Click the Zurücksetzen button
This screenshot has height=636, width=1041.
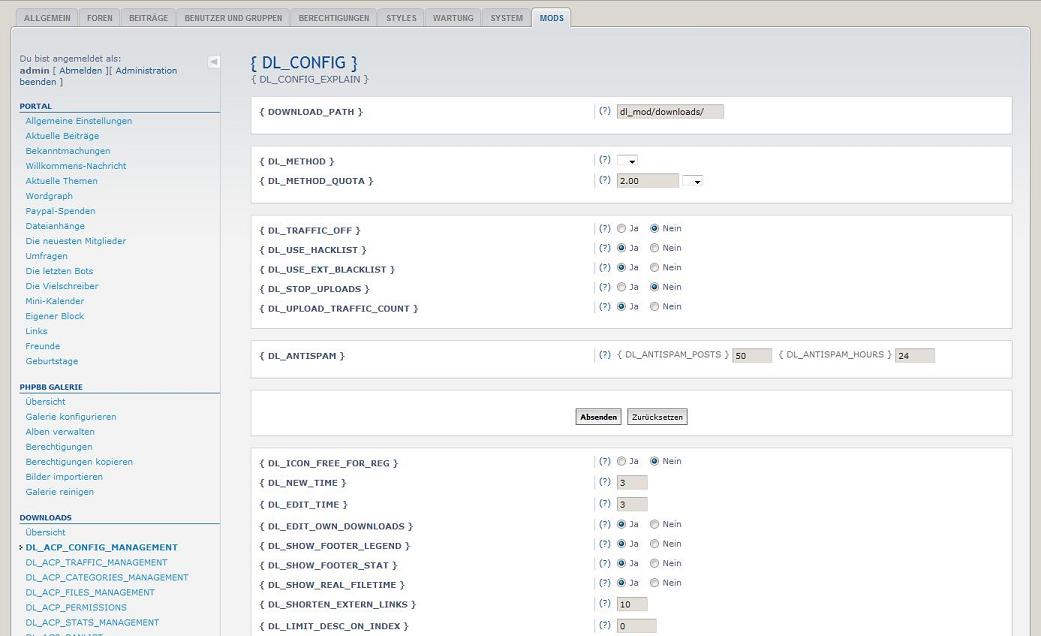[657, 417]
